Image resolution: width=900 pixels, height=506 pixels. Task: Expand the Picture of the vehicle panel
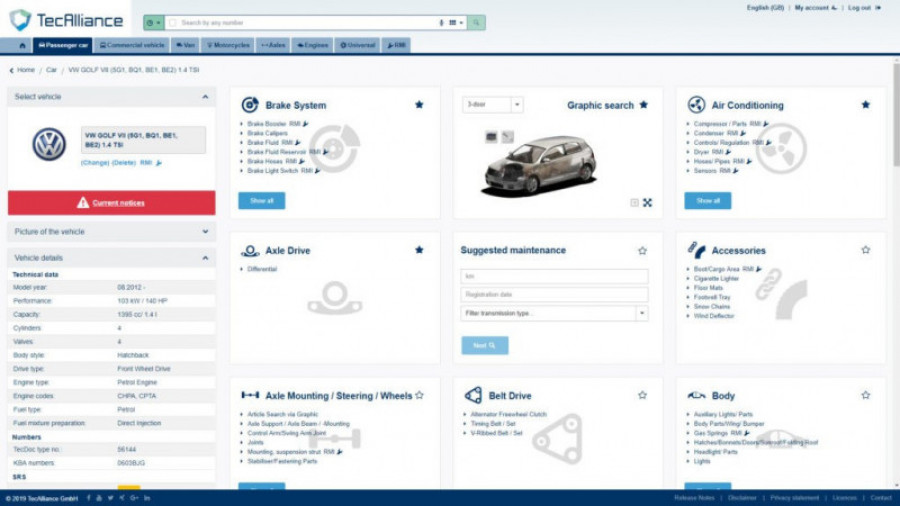(x=205, y=232)
